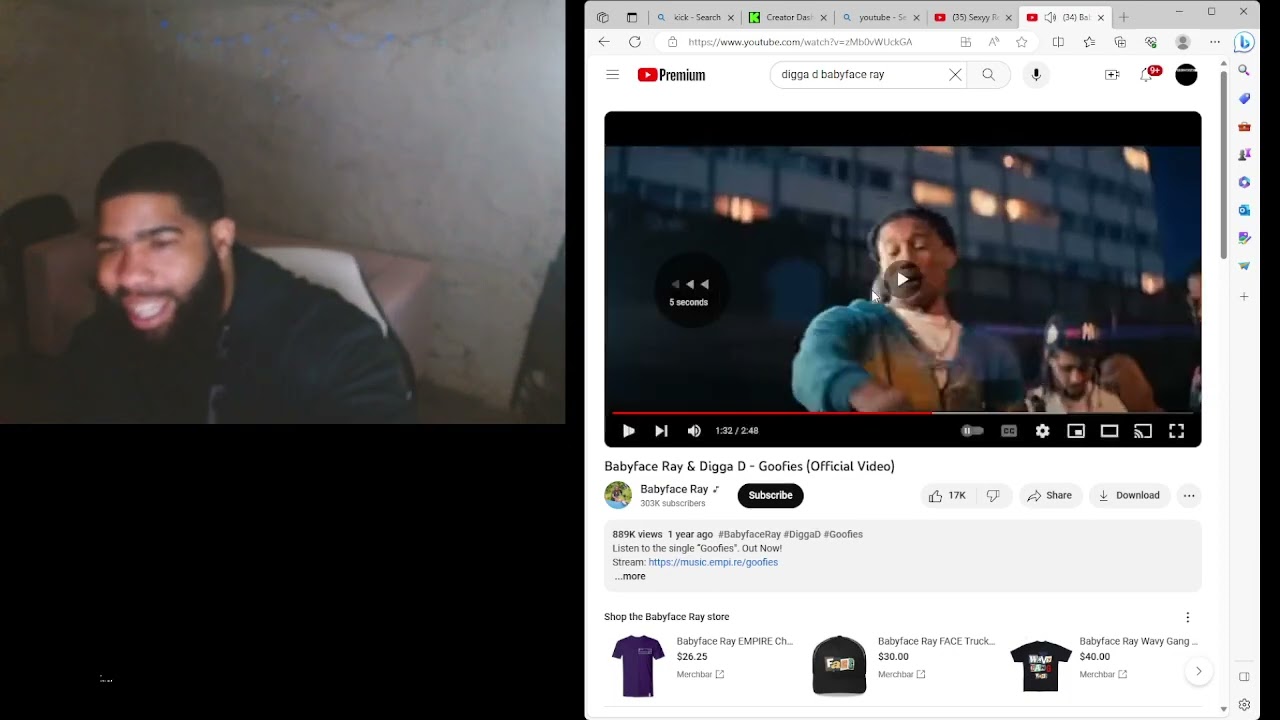The width and height of the screenshot is (1280, 720).
Task: Click the browser address bar URL
Action: [800, 42]
